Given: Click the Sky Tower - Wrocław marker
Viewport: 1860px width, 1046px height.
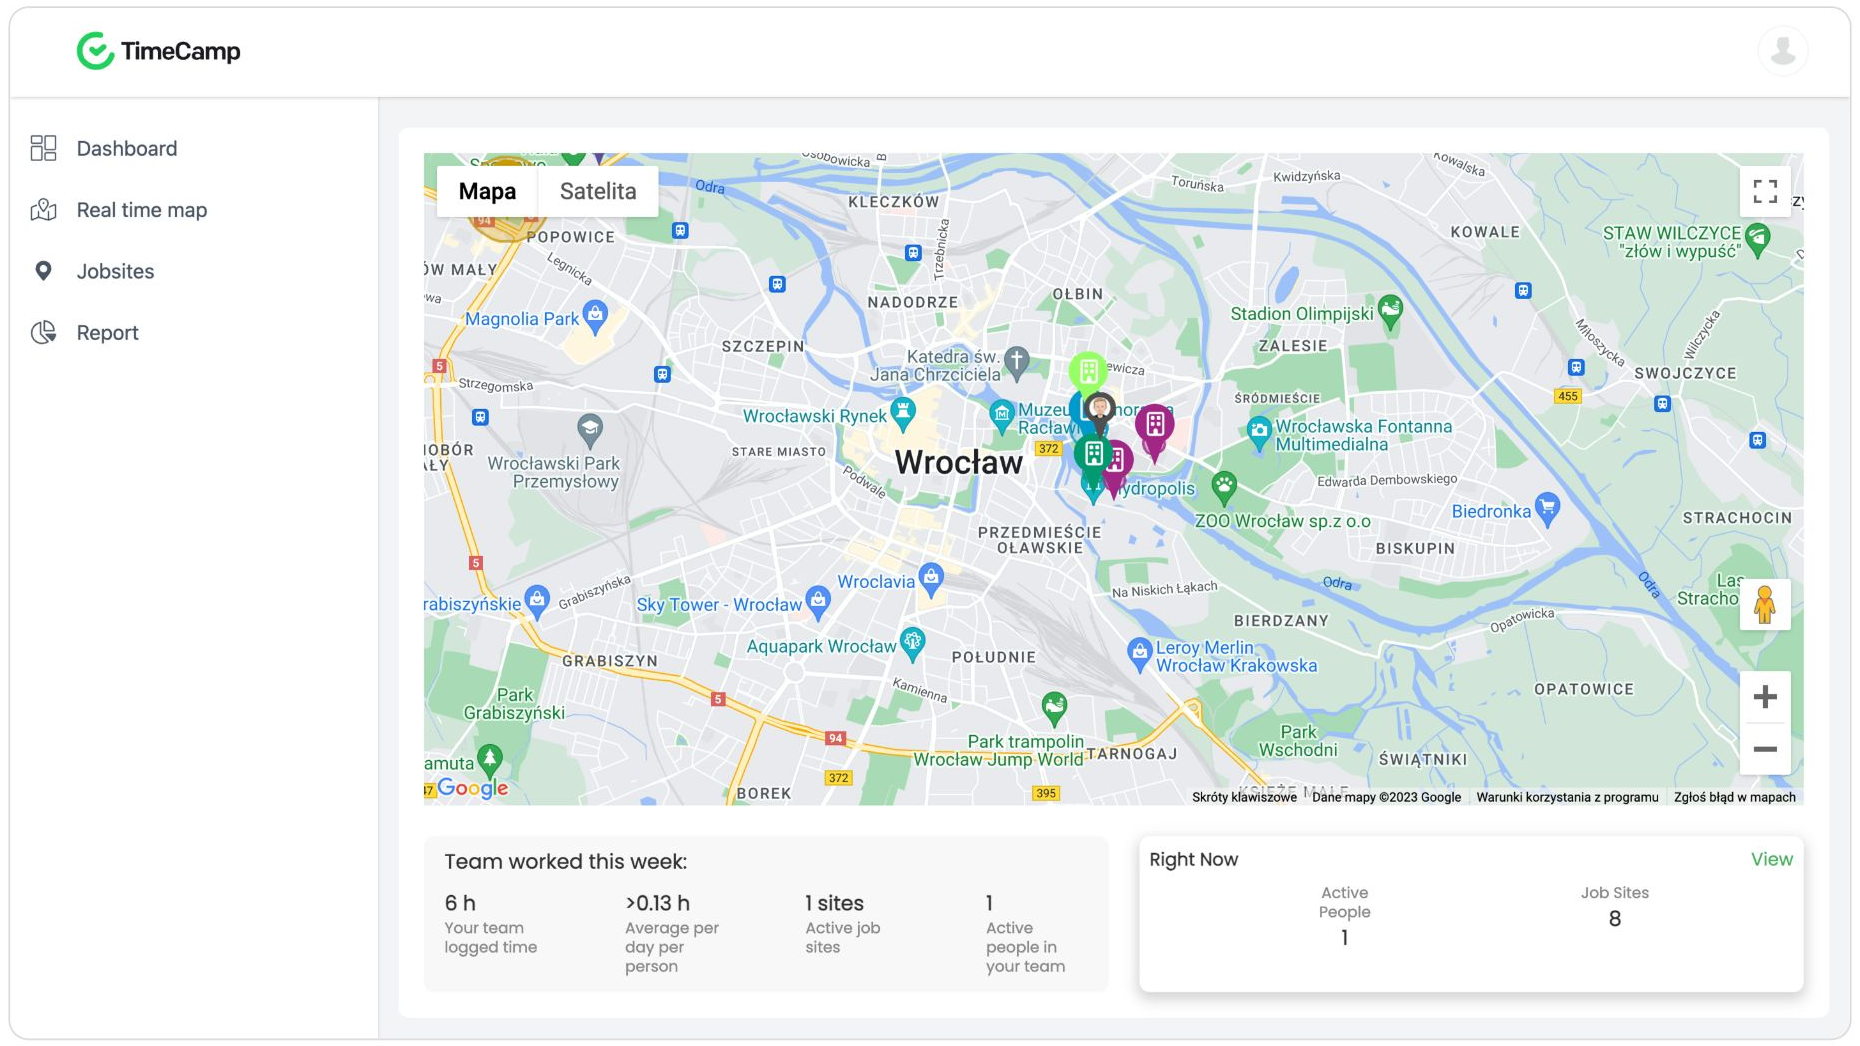Looking at the screenshot, I should [818, 602].
